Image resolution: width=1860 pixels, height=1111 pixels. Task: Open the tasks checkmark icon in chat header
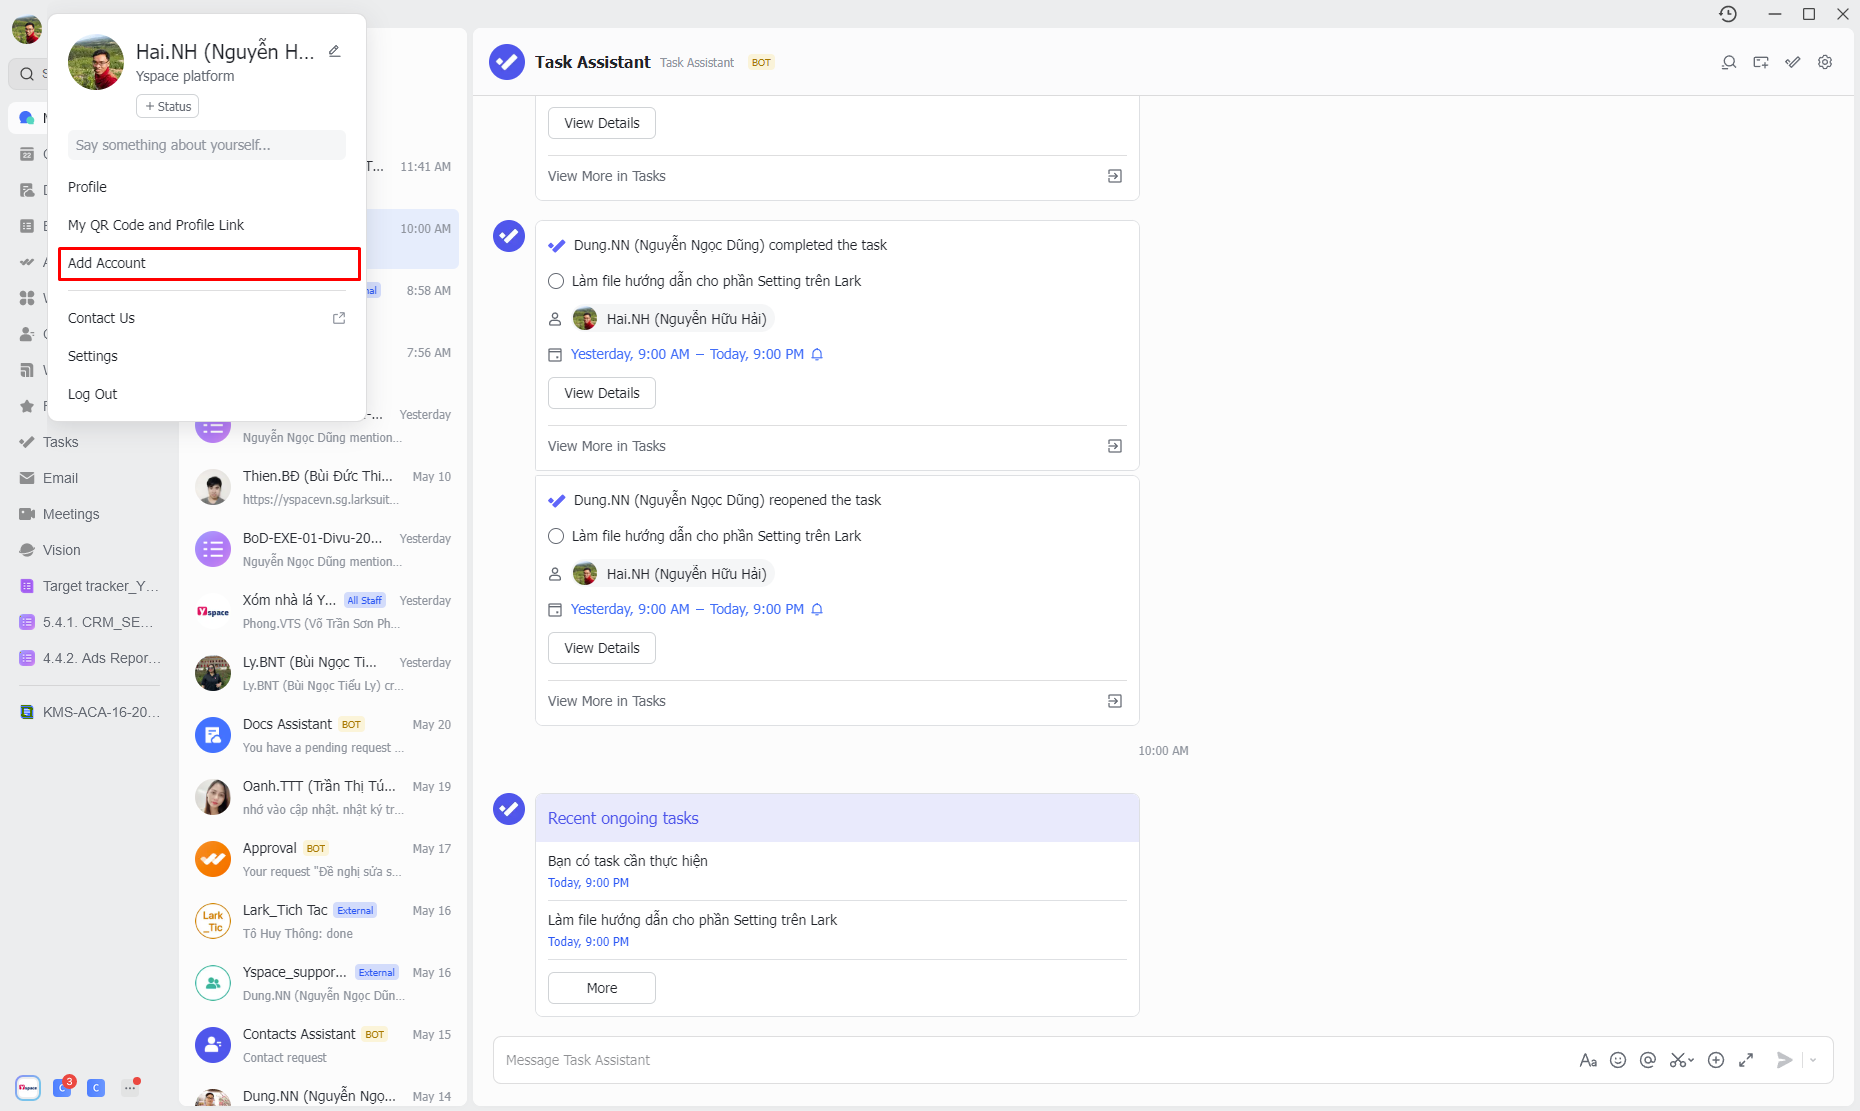click(x=1793, y=62)
